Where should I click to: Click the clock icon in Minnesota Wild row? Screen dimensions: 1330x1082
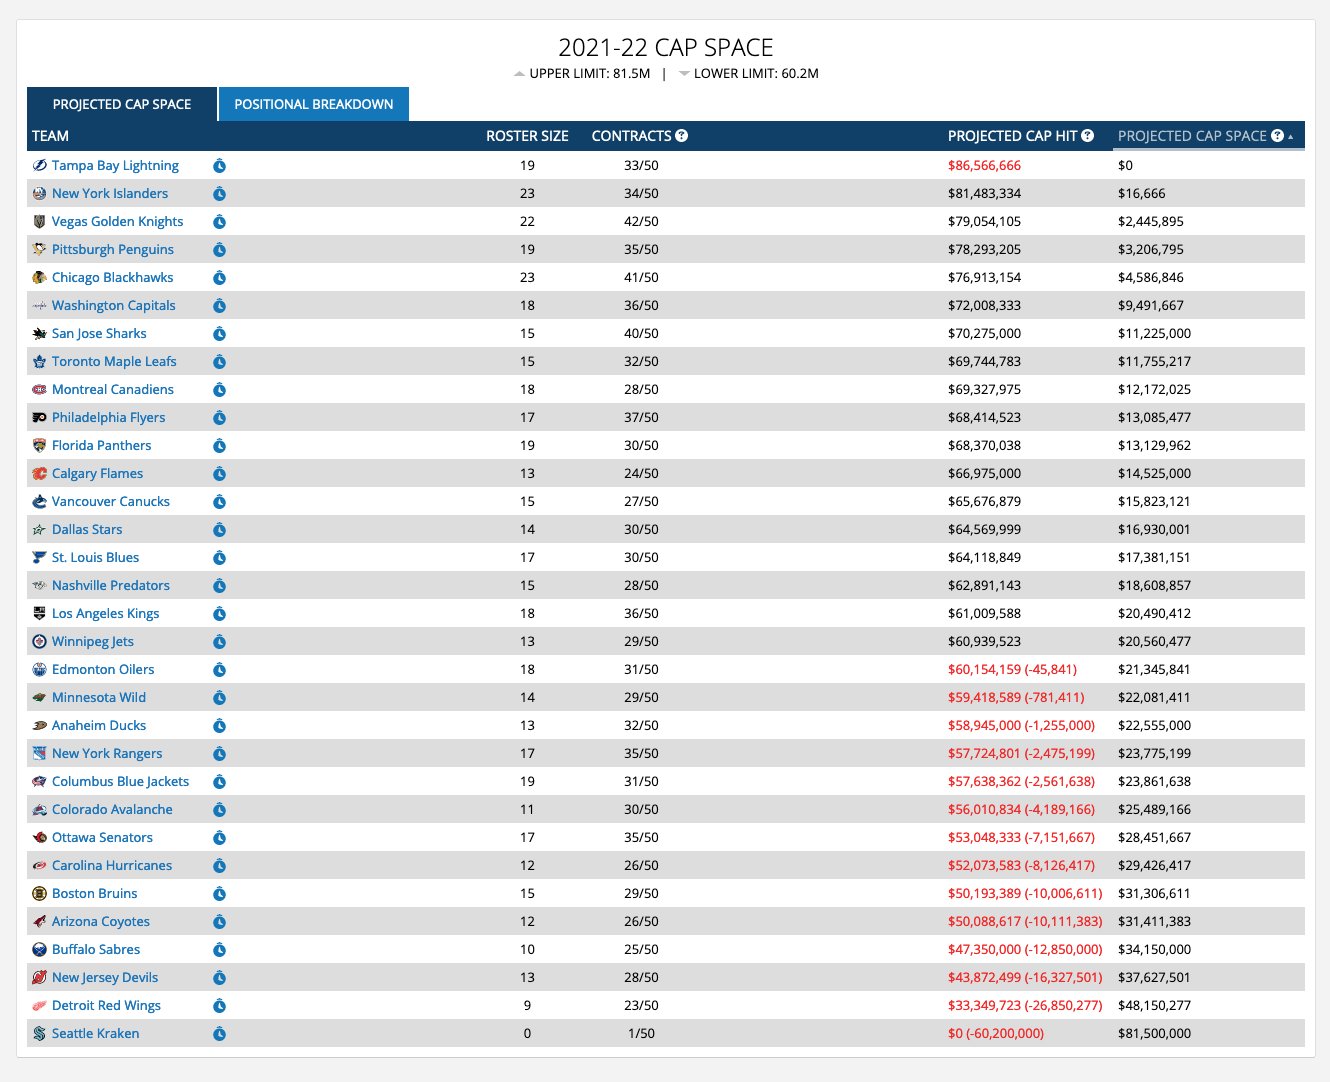[x=219, y=698]
